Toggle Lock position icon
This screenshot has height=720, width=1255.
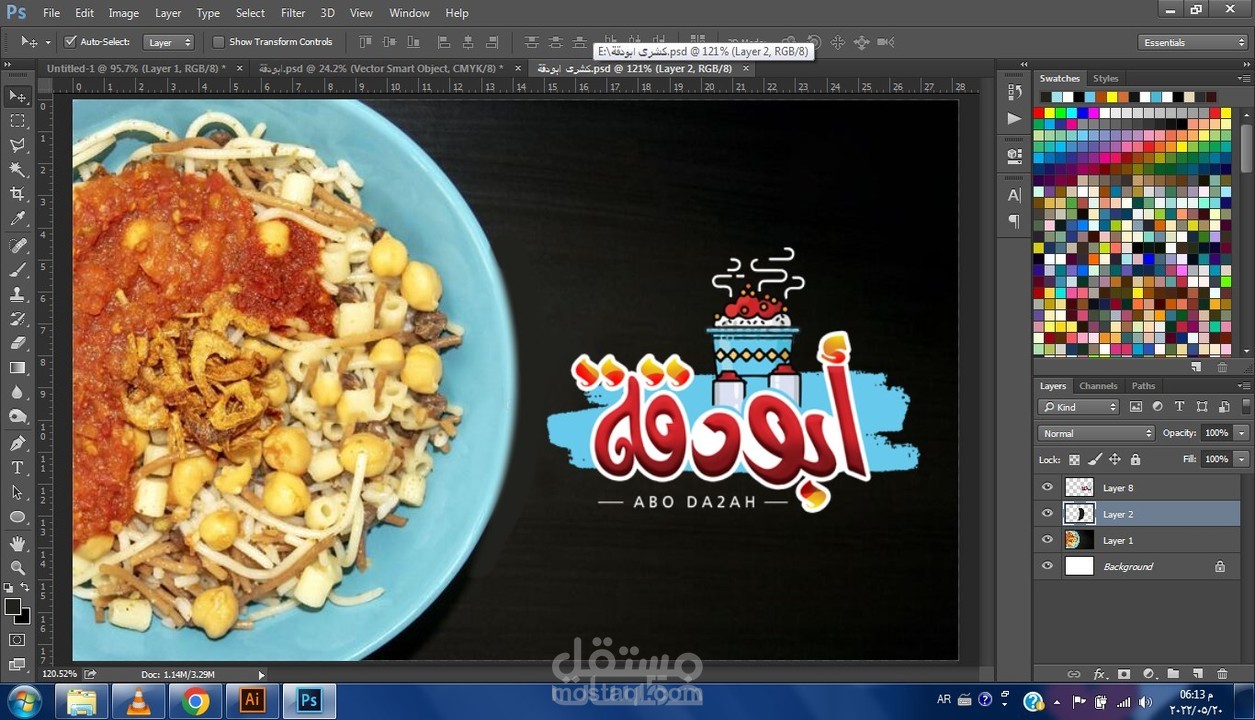click(x=1115, y=459)
